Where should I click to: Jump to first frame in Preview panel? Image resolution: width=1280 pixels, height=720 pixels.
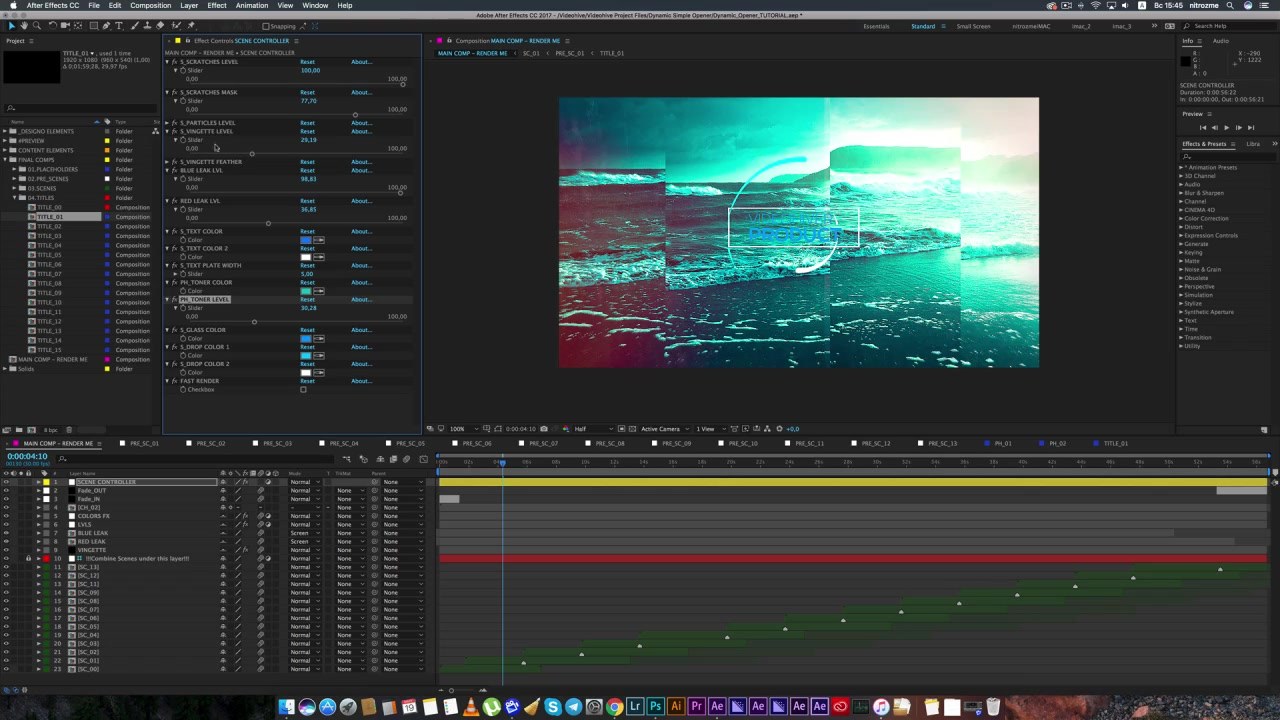point(1203,128)
